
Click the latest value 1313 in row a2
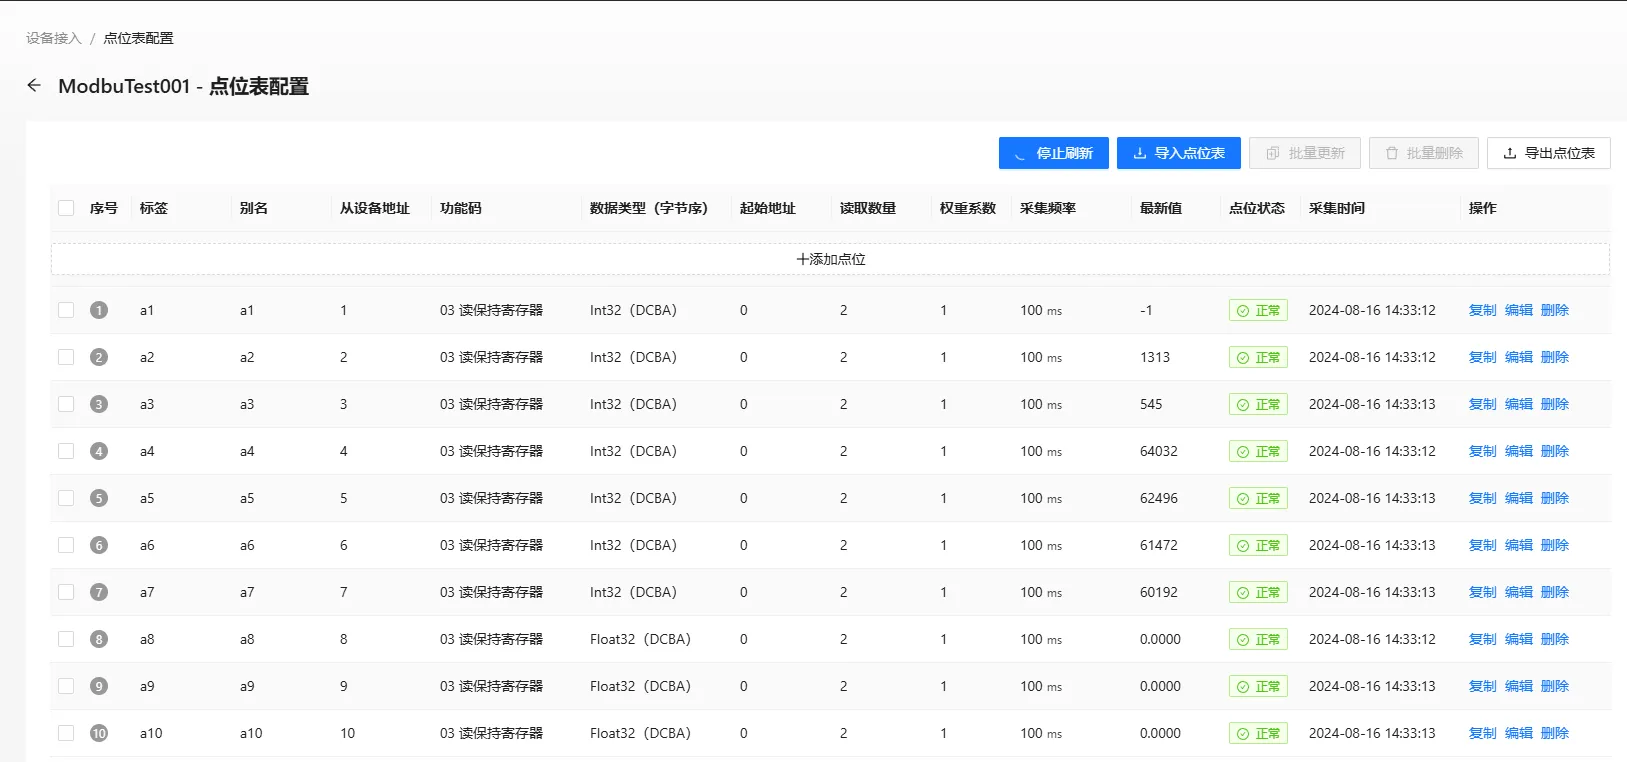click(1155, 357)
